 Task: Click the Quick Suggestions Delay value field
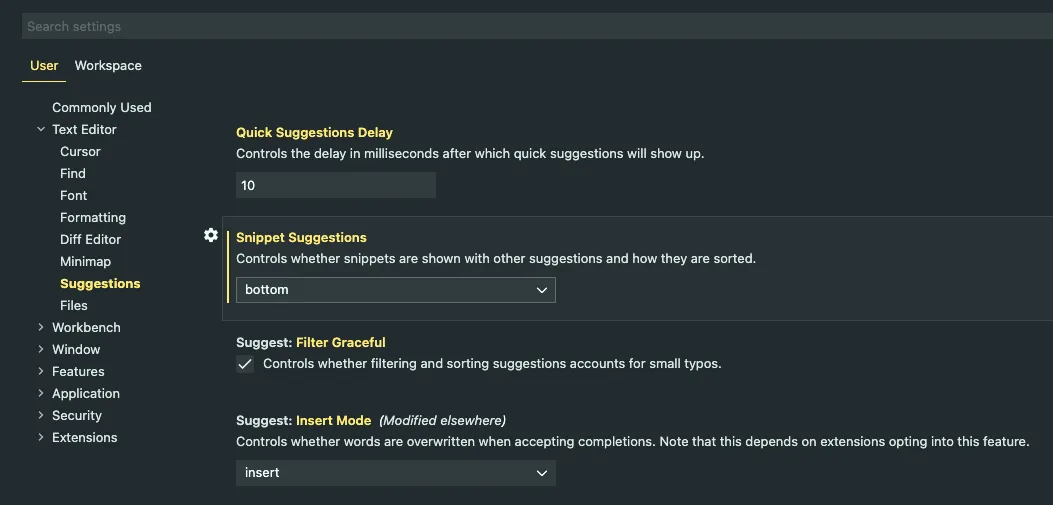point(336,186)
